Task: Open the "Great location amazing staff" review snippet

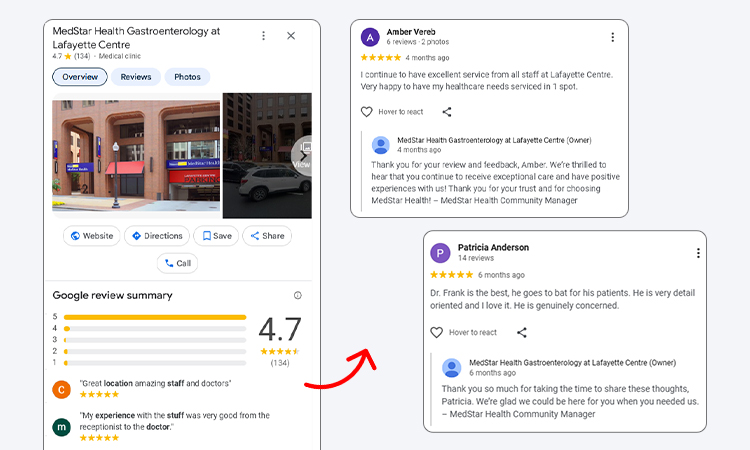Action: coord(155,384)
